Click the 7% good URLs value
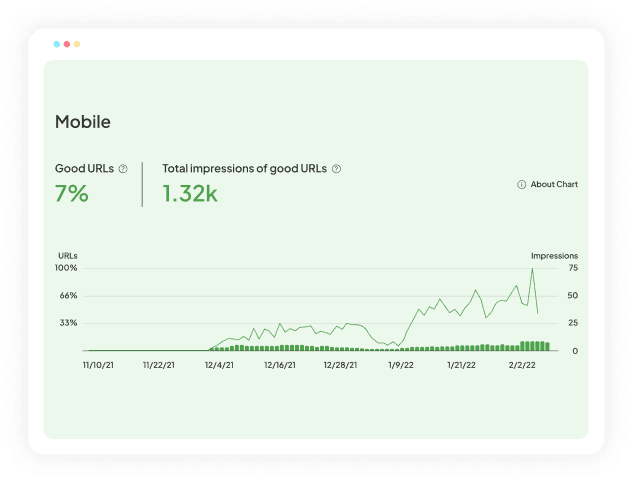 pyautogui.click(x=72, y=194)
